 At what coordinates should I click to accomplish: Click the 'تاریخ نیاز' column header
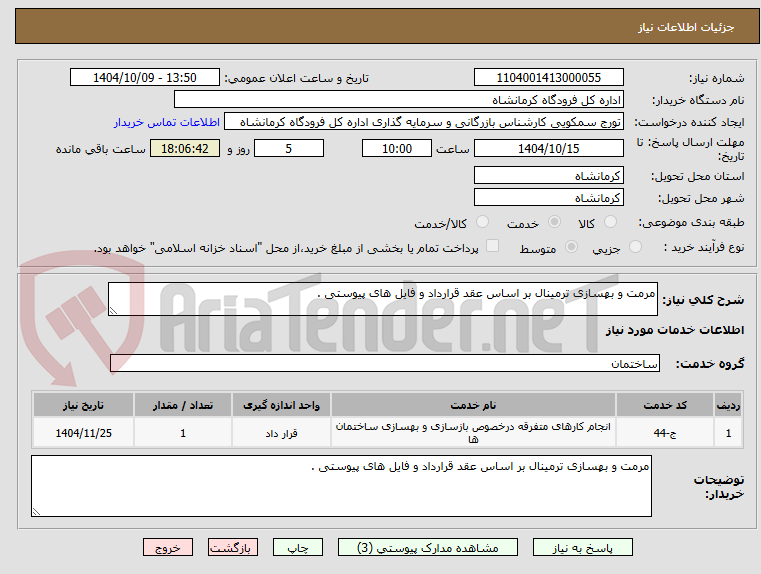tap(83, 405)
